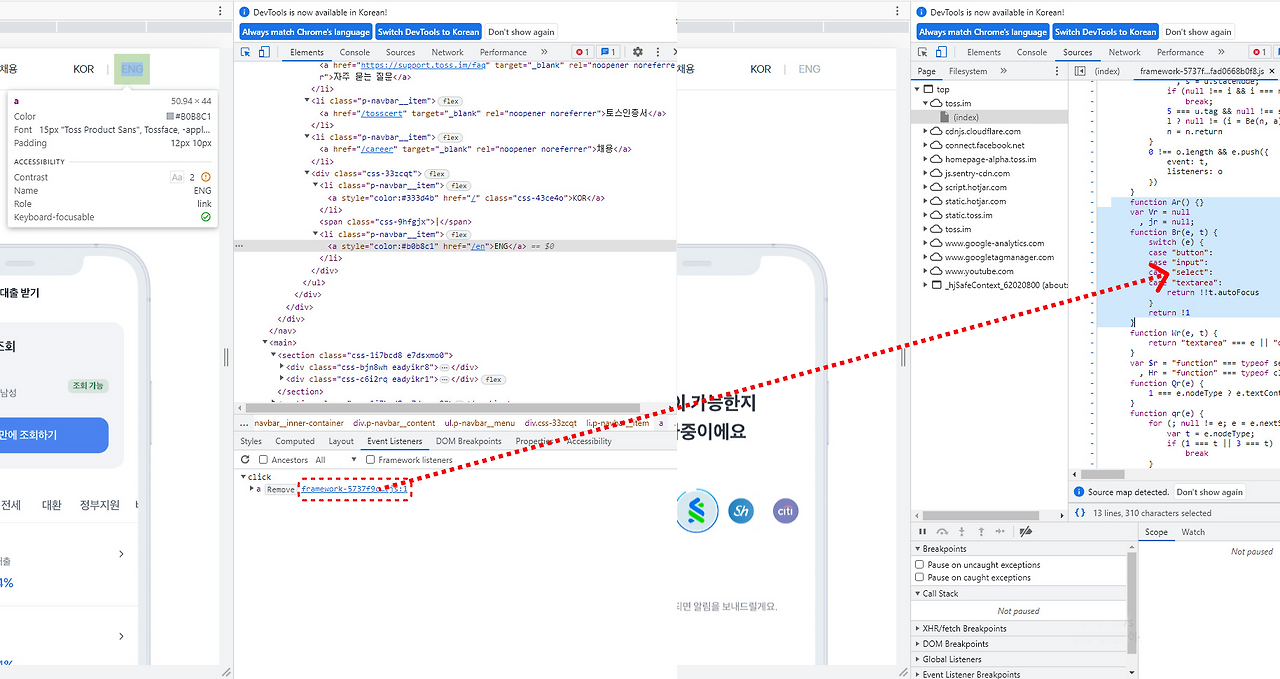The height and width of the screenshot is (679, 1280).
Task: Expand connect.facebook.net in the source tree
Action: click(926, 145)
